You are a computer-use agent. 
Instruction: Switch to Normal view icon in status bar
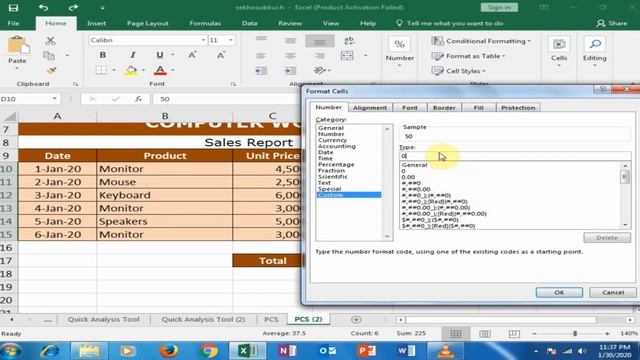coord(456,334)
